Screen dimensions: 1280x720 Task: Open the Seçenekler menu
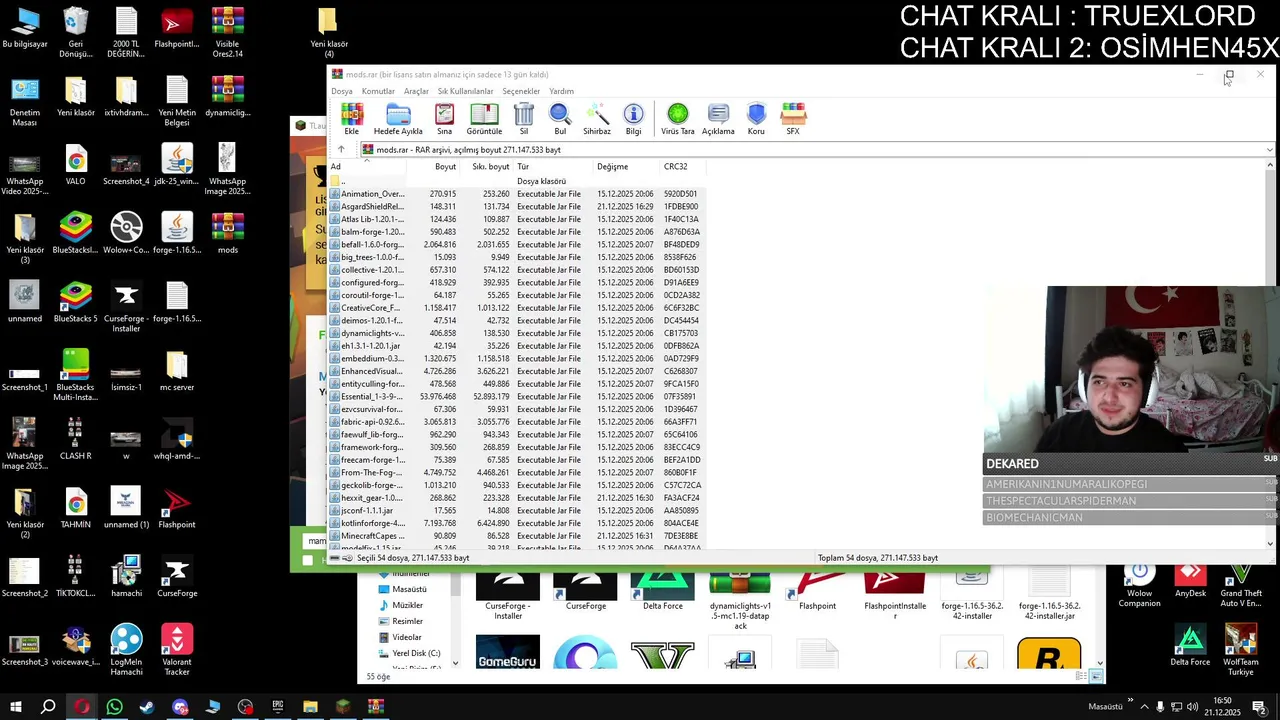521,91
